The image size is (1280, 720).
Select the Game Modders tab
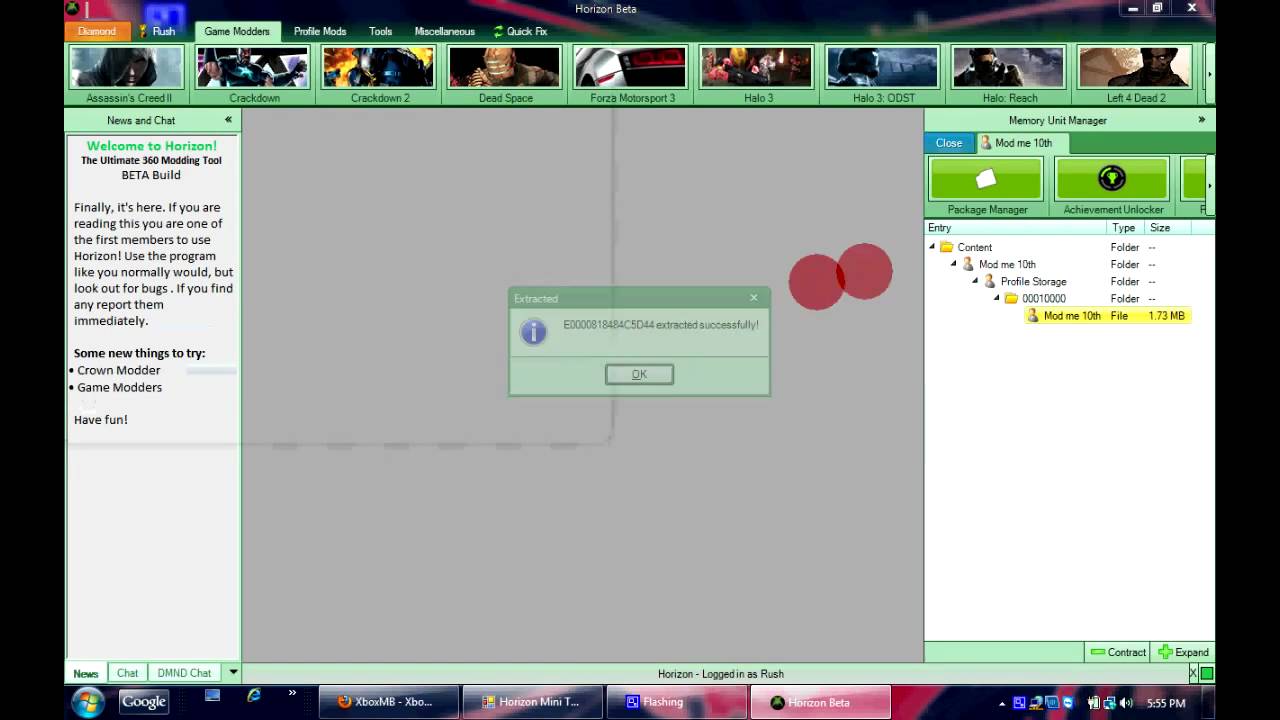point(237,31)
